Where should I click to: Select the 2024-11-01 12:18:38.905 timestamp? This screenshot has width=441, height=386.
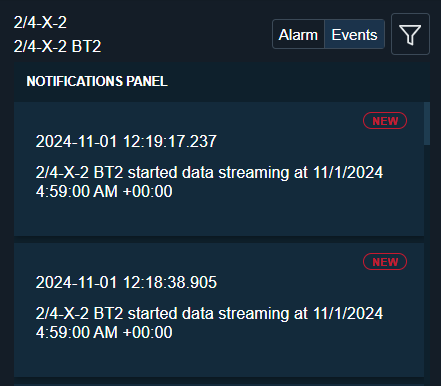click(x=126, y=282)
